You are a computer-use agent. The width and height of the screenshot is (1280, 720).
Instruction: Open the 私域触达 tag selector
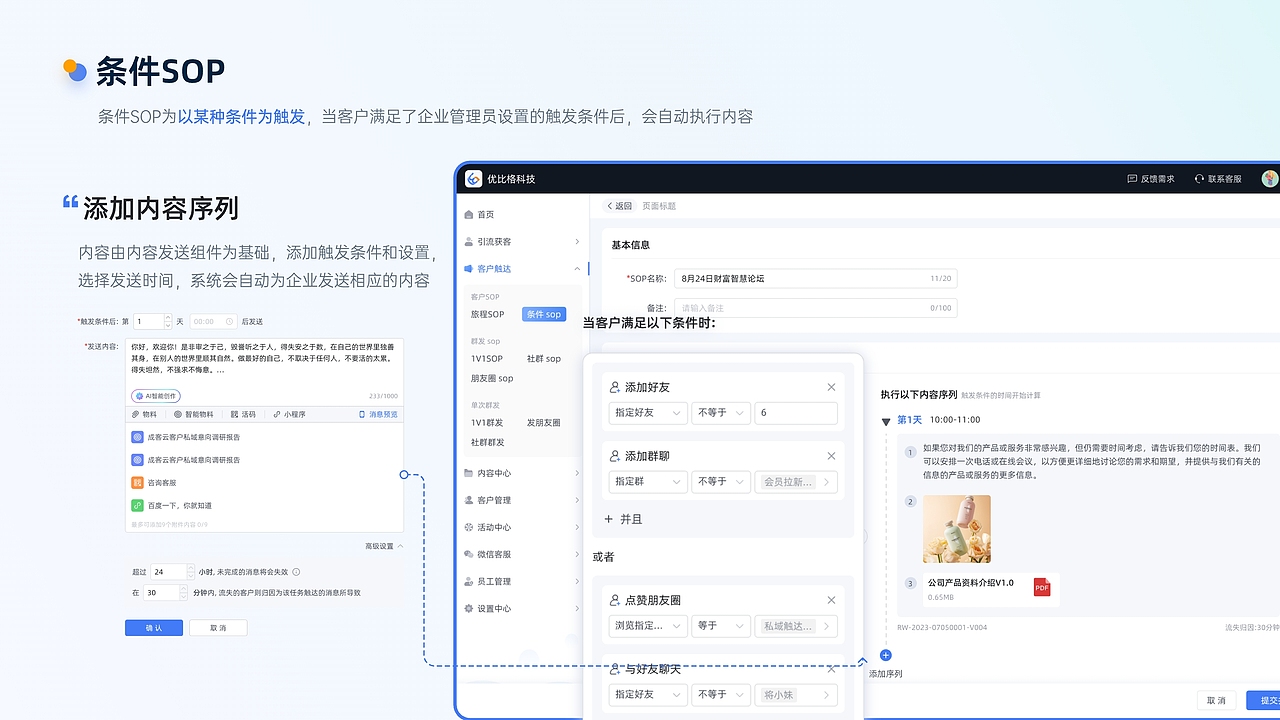(x=796, y=626)
